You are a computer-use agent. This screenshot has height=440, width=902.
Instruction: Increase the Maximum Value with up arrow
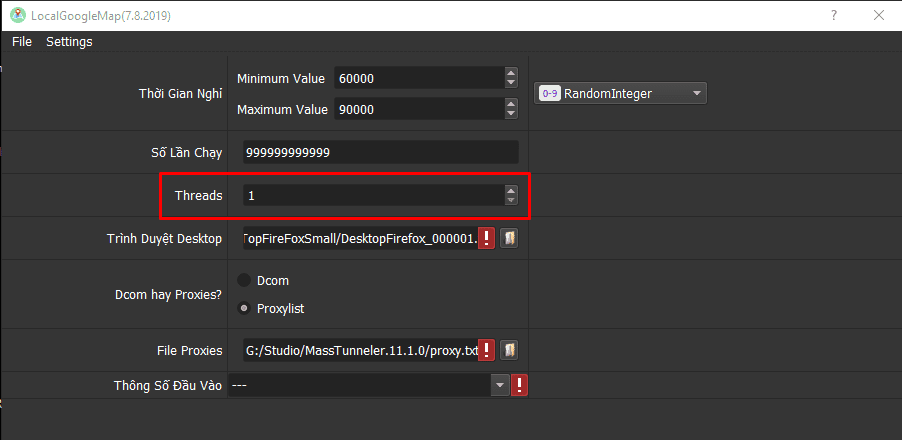point(511,104)
